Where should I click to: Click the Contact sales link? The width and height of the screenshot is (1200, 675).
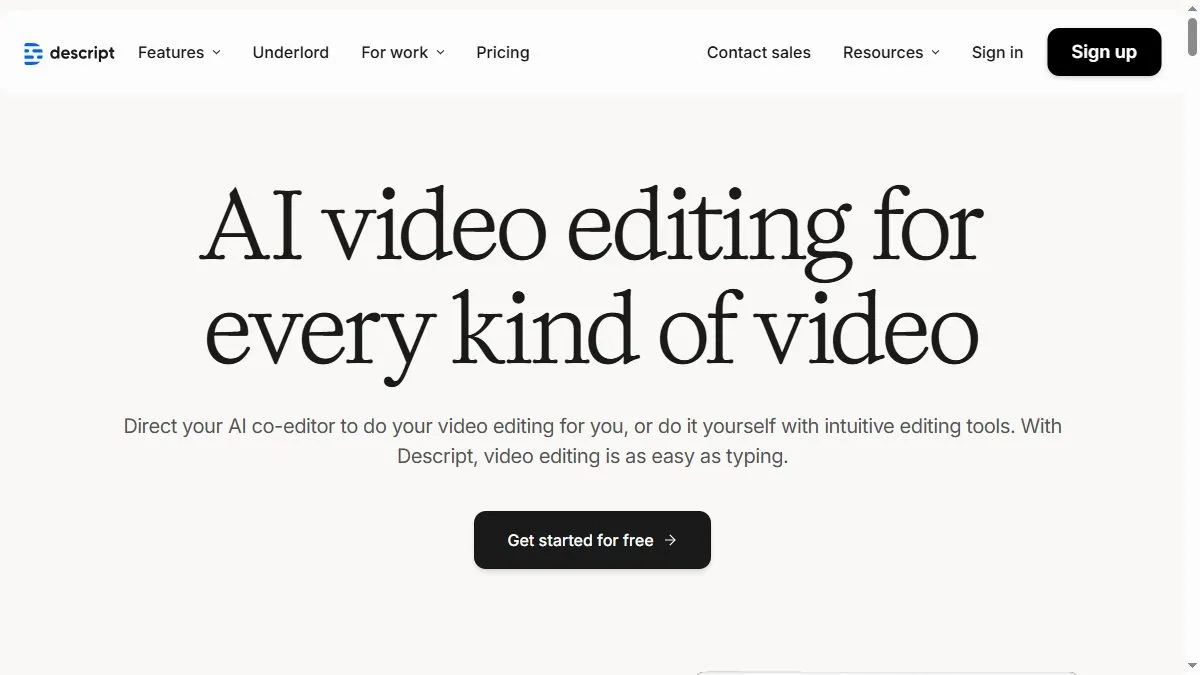pos(759,52)
